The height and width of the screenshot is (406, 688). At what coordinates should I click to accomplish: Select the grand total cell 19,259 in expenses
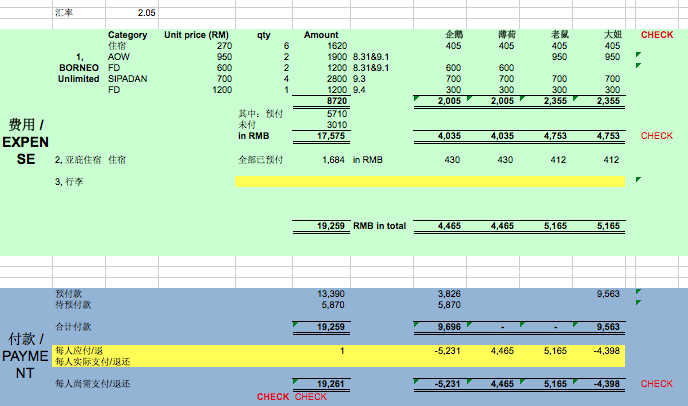(x=331, y=226)
